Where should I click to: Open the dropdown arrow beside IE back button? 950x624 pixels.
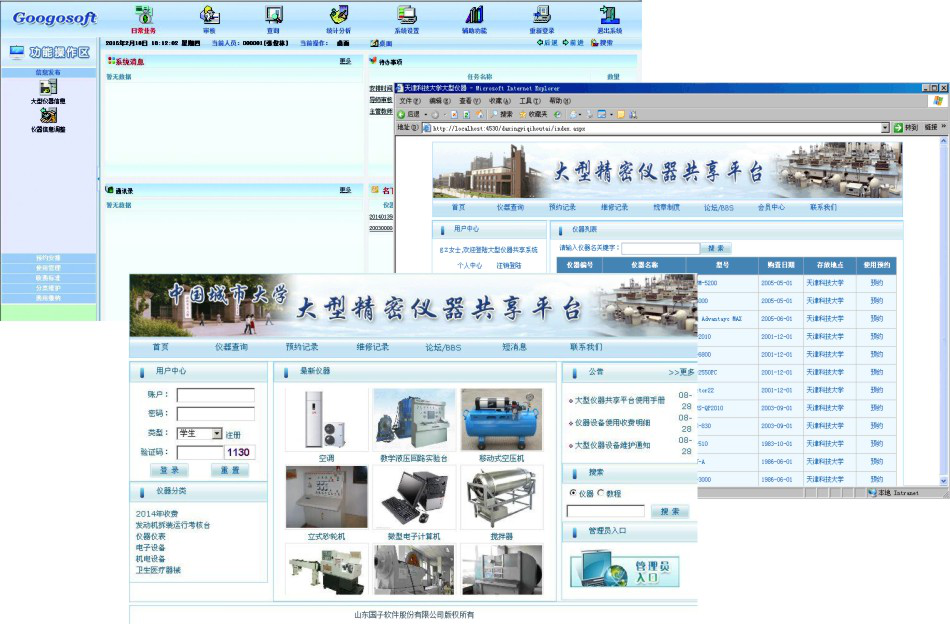tap(425, 114)
